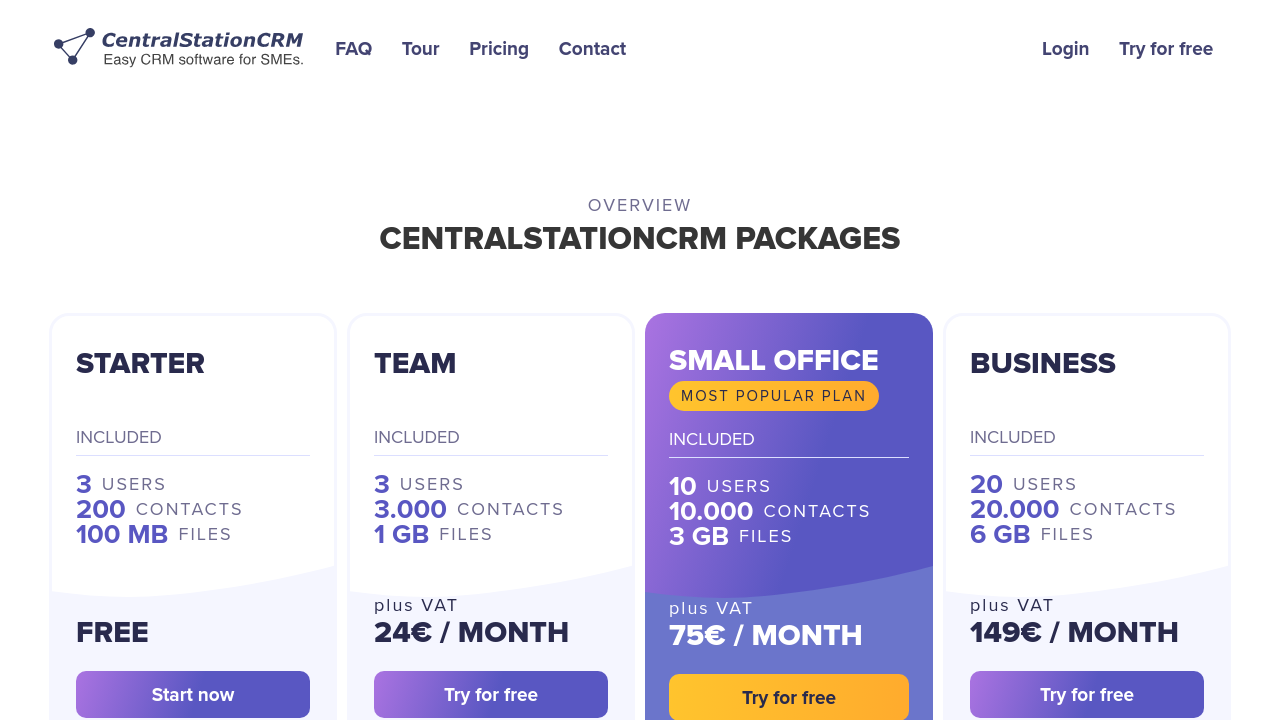This screenshot has width=1280, height=720.
Task: Select the Business plan heading
Action: (1042, 363)
